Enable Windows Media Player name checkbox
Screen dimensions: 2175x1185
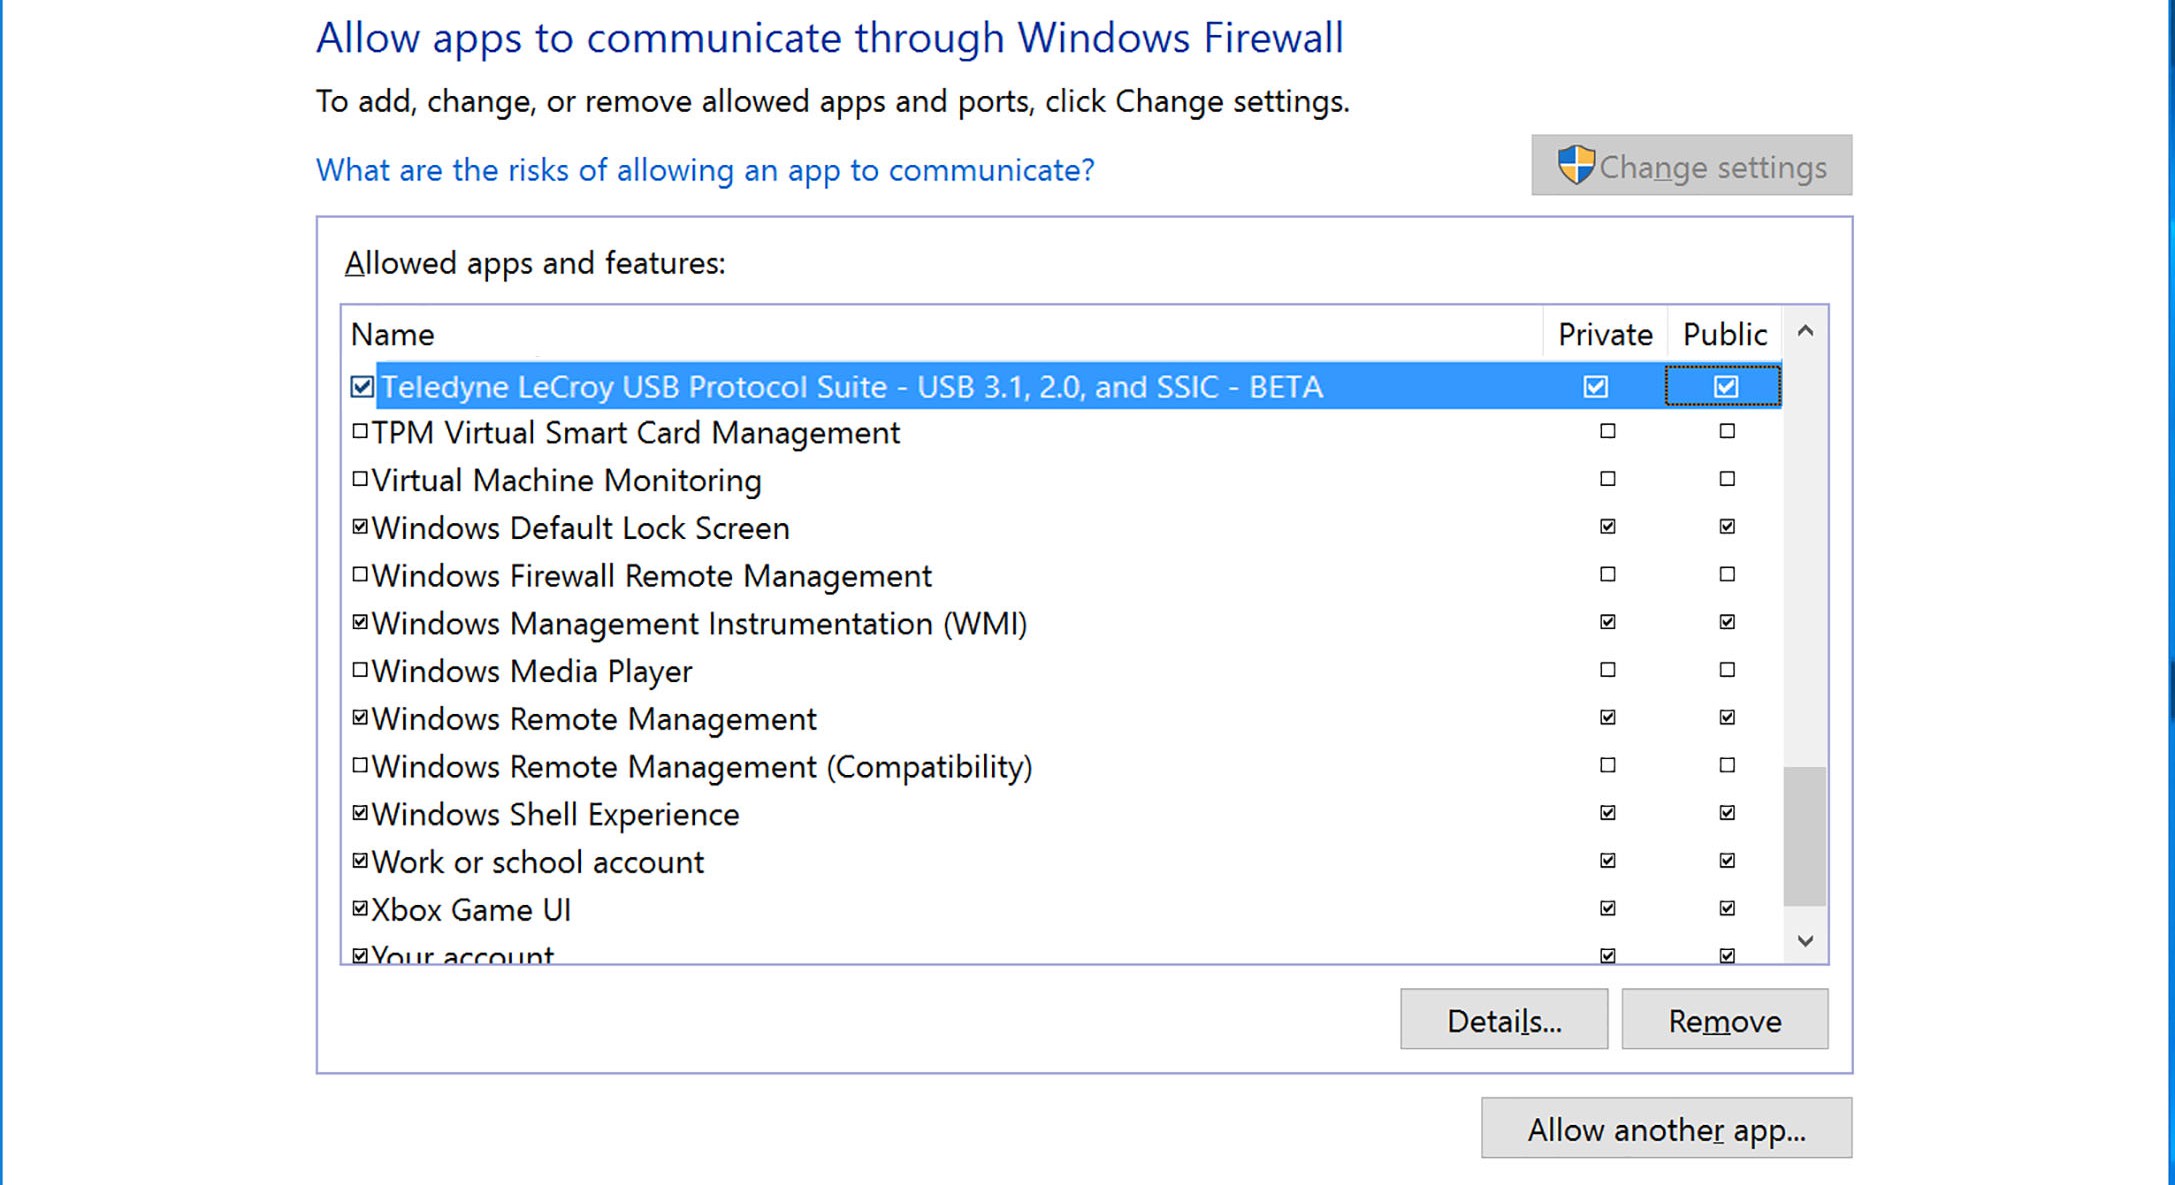pos(360,670)
